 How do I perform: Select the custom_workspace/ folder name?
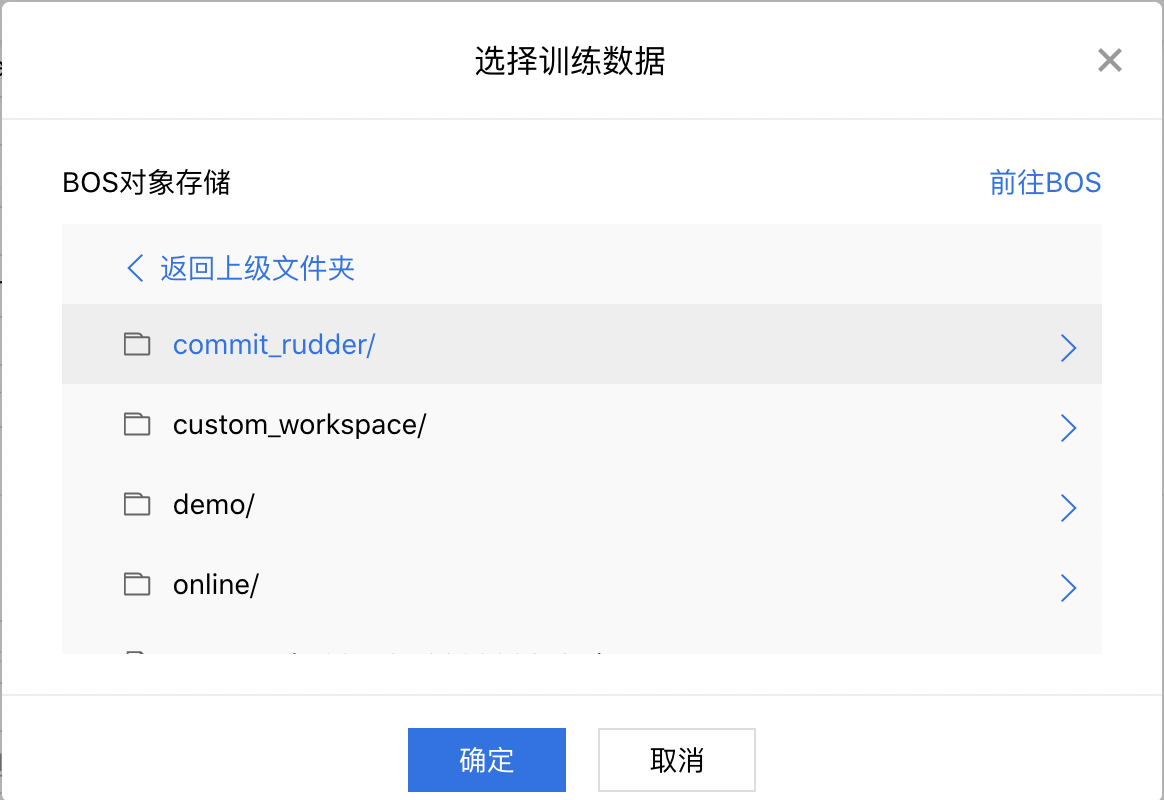300,425
